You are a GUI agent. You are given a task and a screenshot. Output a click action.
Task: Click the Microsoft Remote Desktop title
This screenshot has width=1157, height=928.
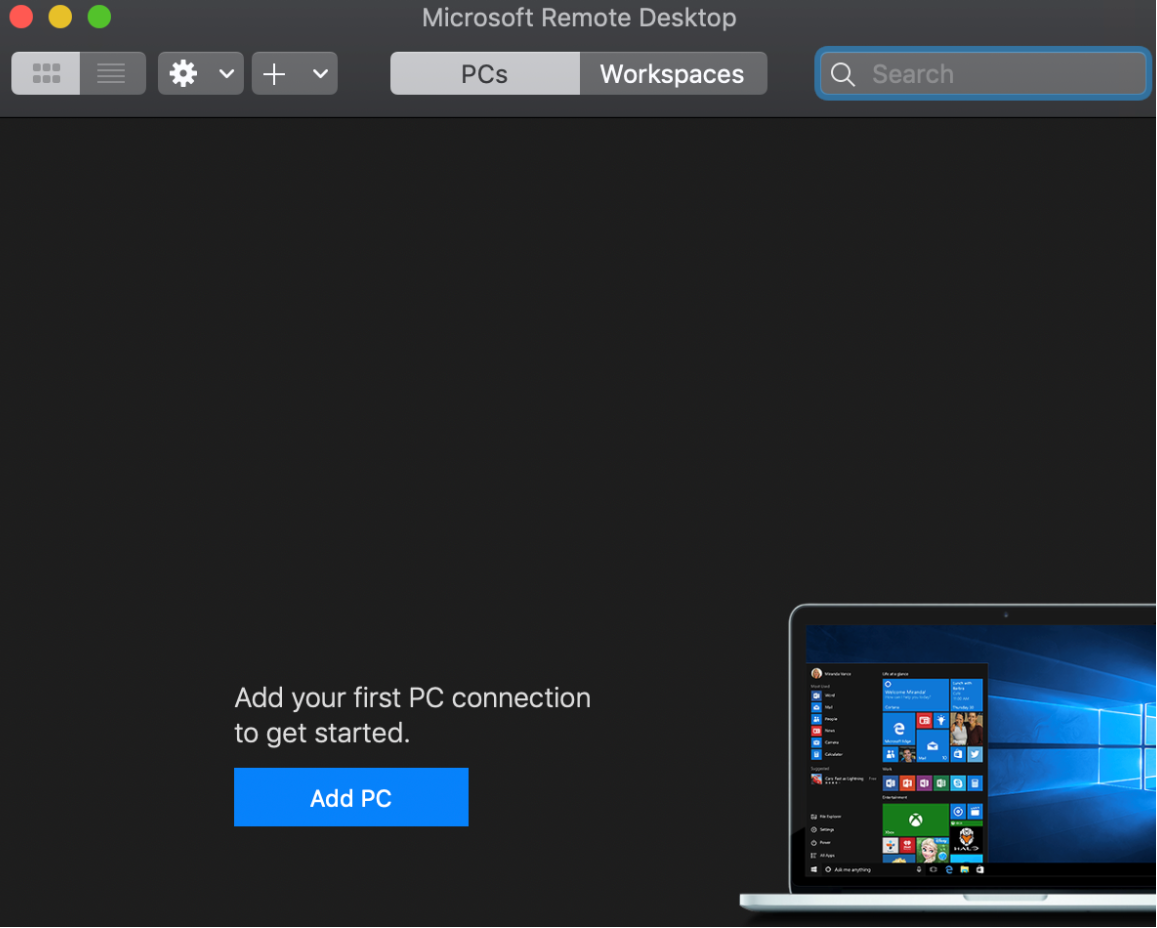[x=579, y=17]
